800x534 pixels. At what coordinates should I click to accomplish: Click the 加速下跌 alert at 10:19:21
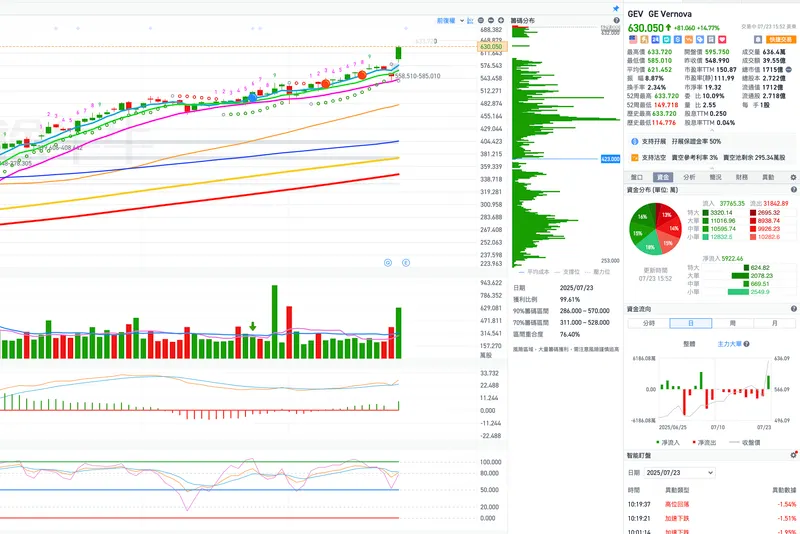(677, 518)
